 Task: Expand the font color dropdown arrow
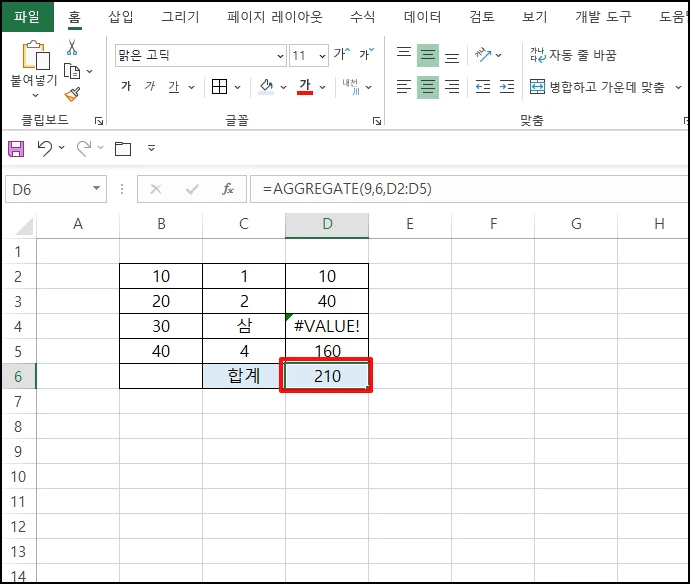323,87
